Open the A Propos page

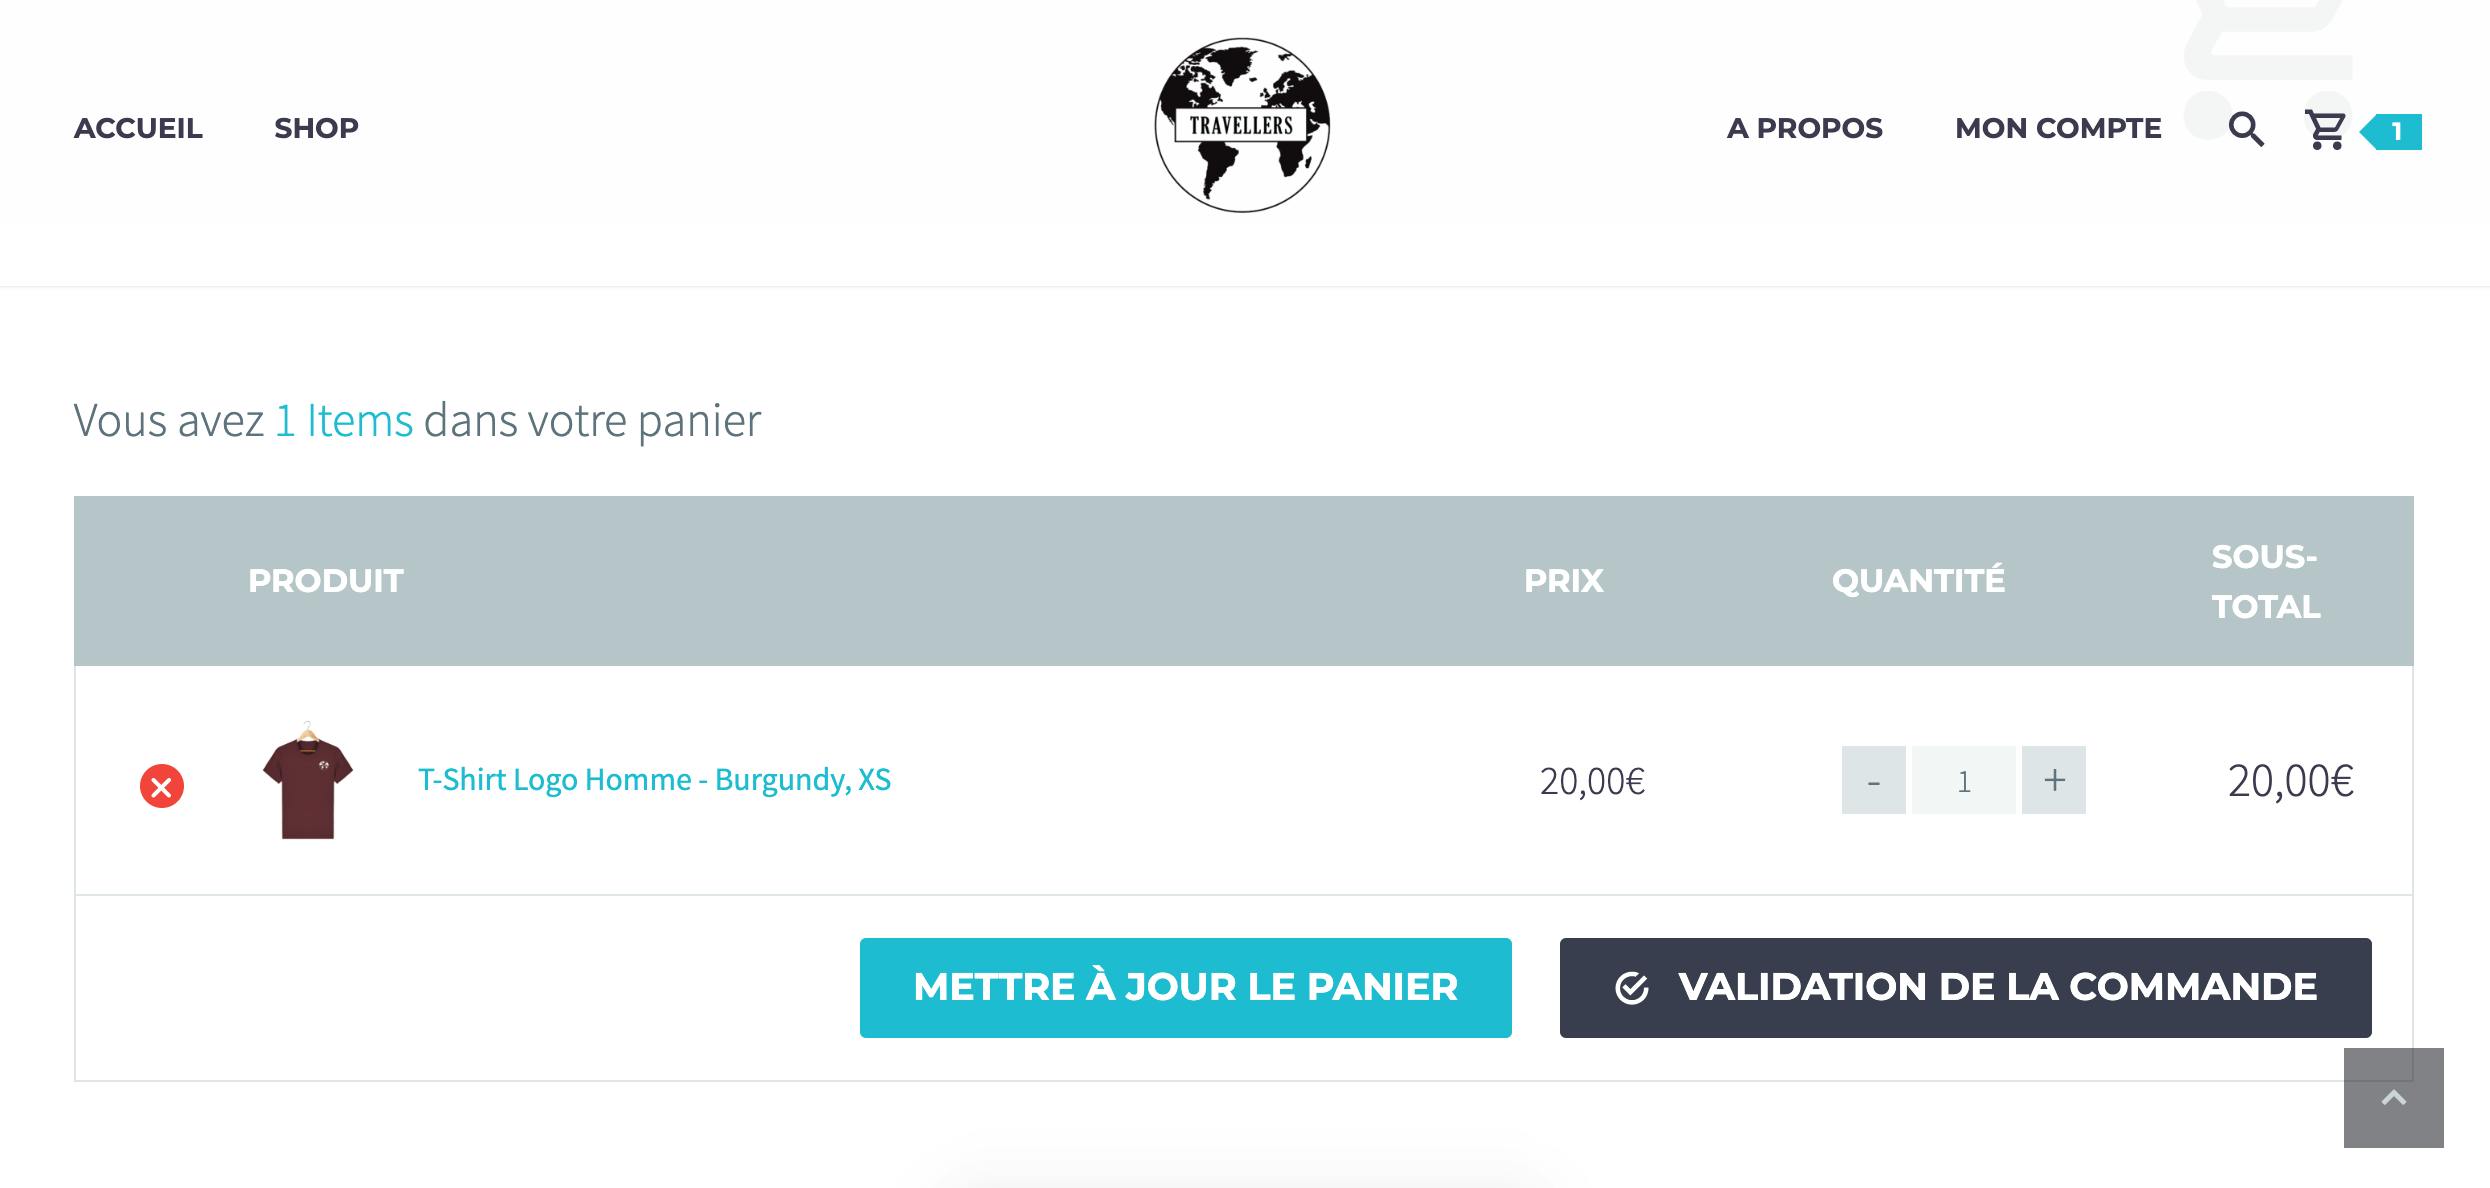click(x=1805, y=128)
